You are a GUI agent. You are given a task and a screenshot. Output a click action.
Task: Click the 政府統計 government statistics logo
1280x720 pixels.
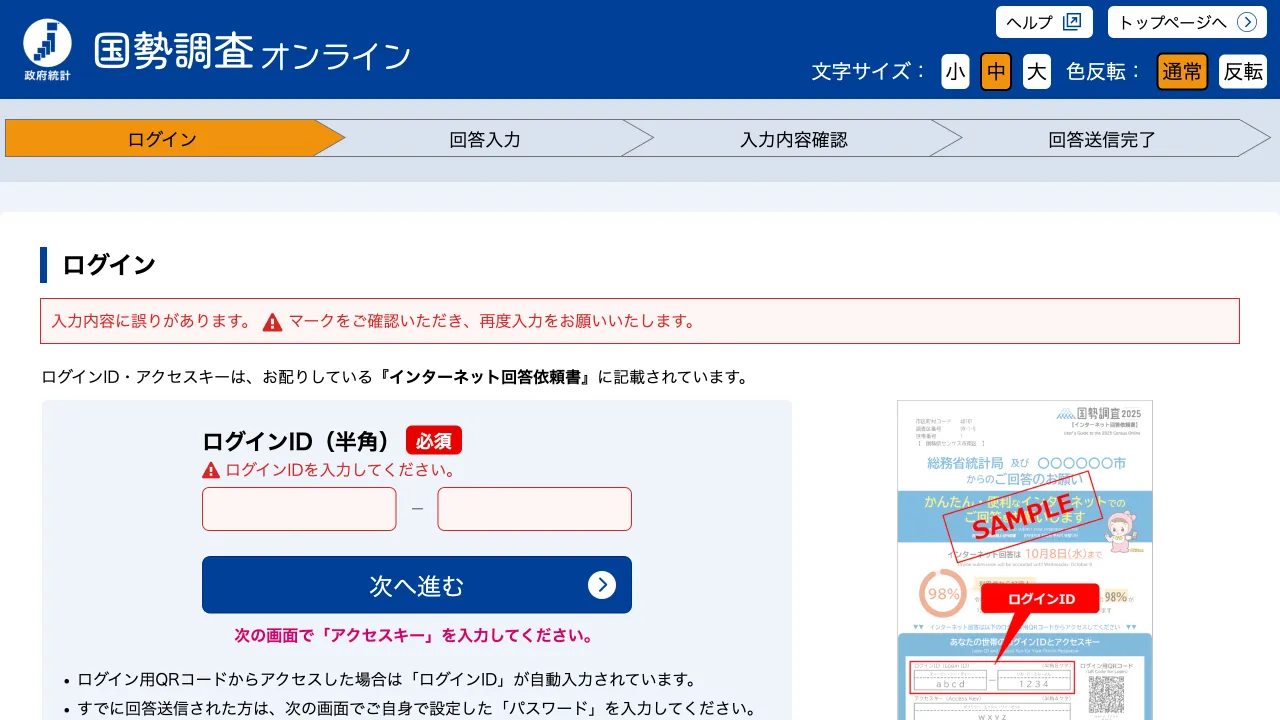(46, 45)
